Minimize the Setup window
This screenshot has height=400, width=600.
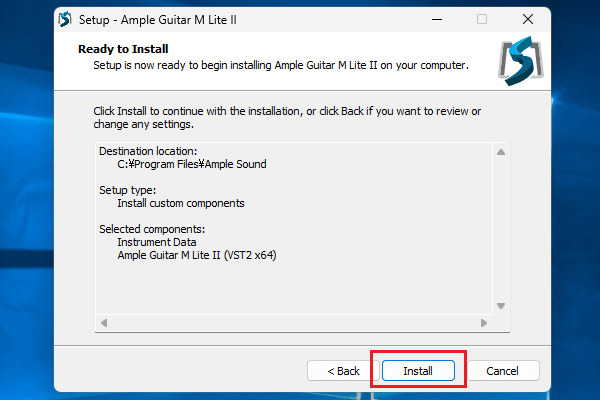pos(436,19)
